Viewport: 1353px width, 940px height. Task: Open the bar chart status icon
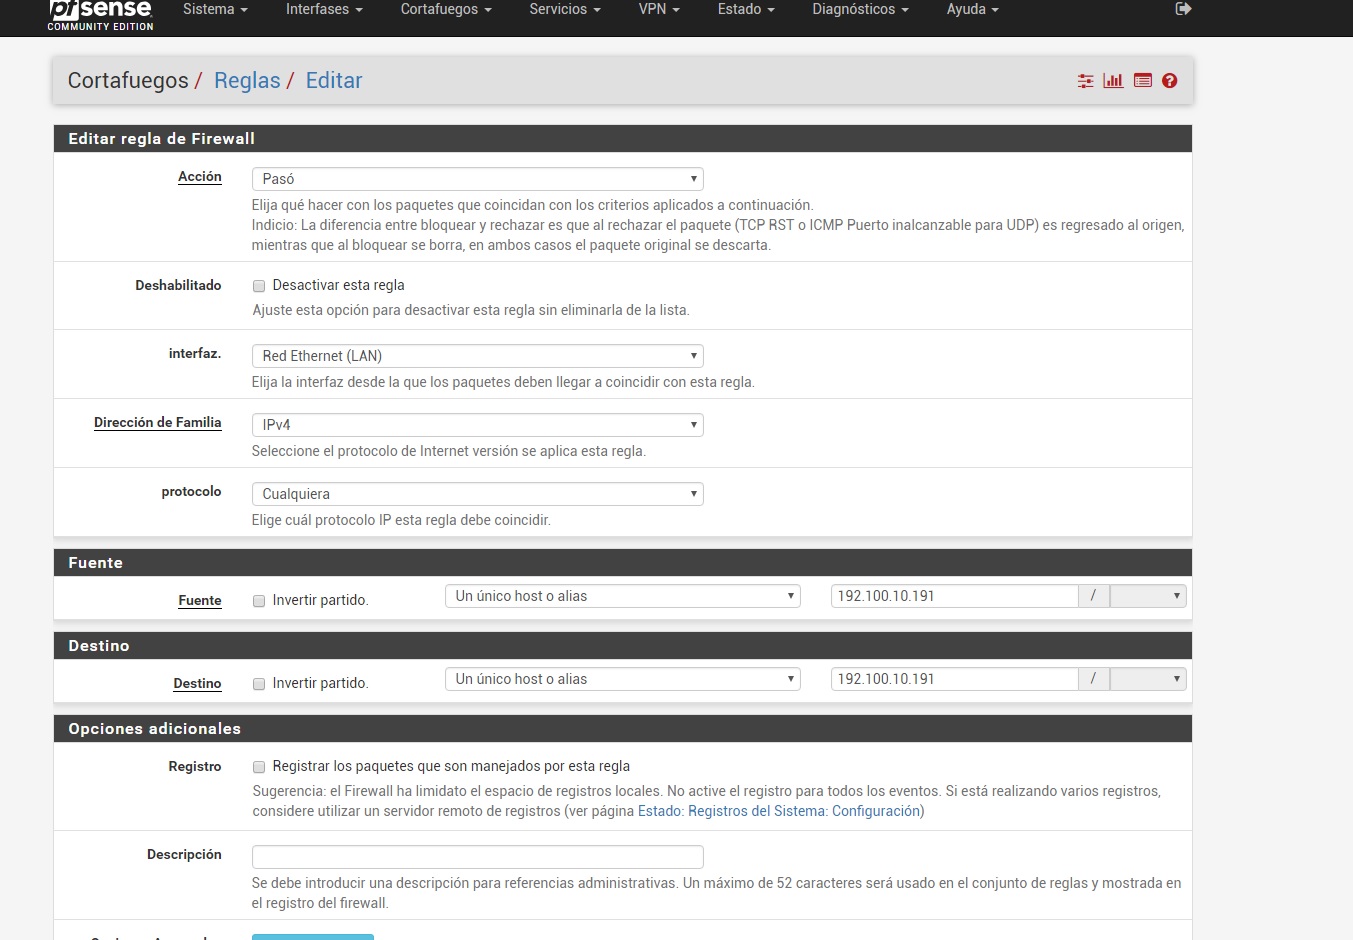pyautogui.click(x=1113, y=81)
